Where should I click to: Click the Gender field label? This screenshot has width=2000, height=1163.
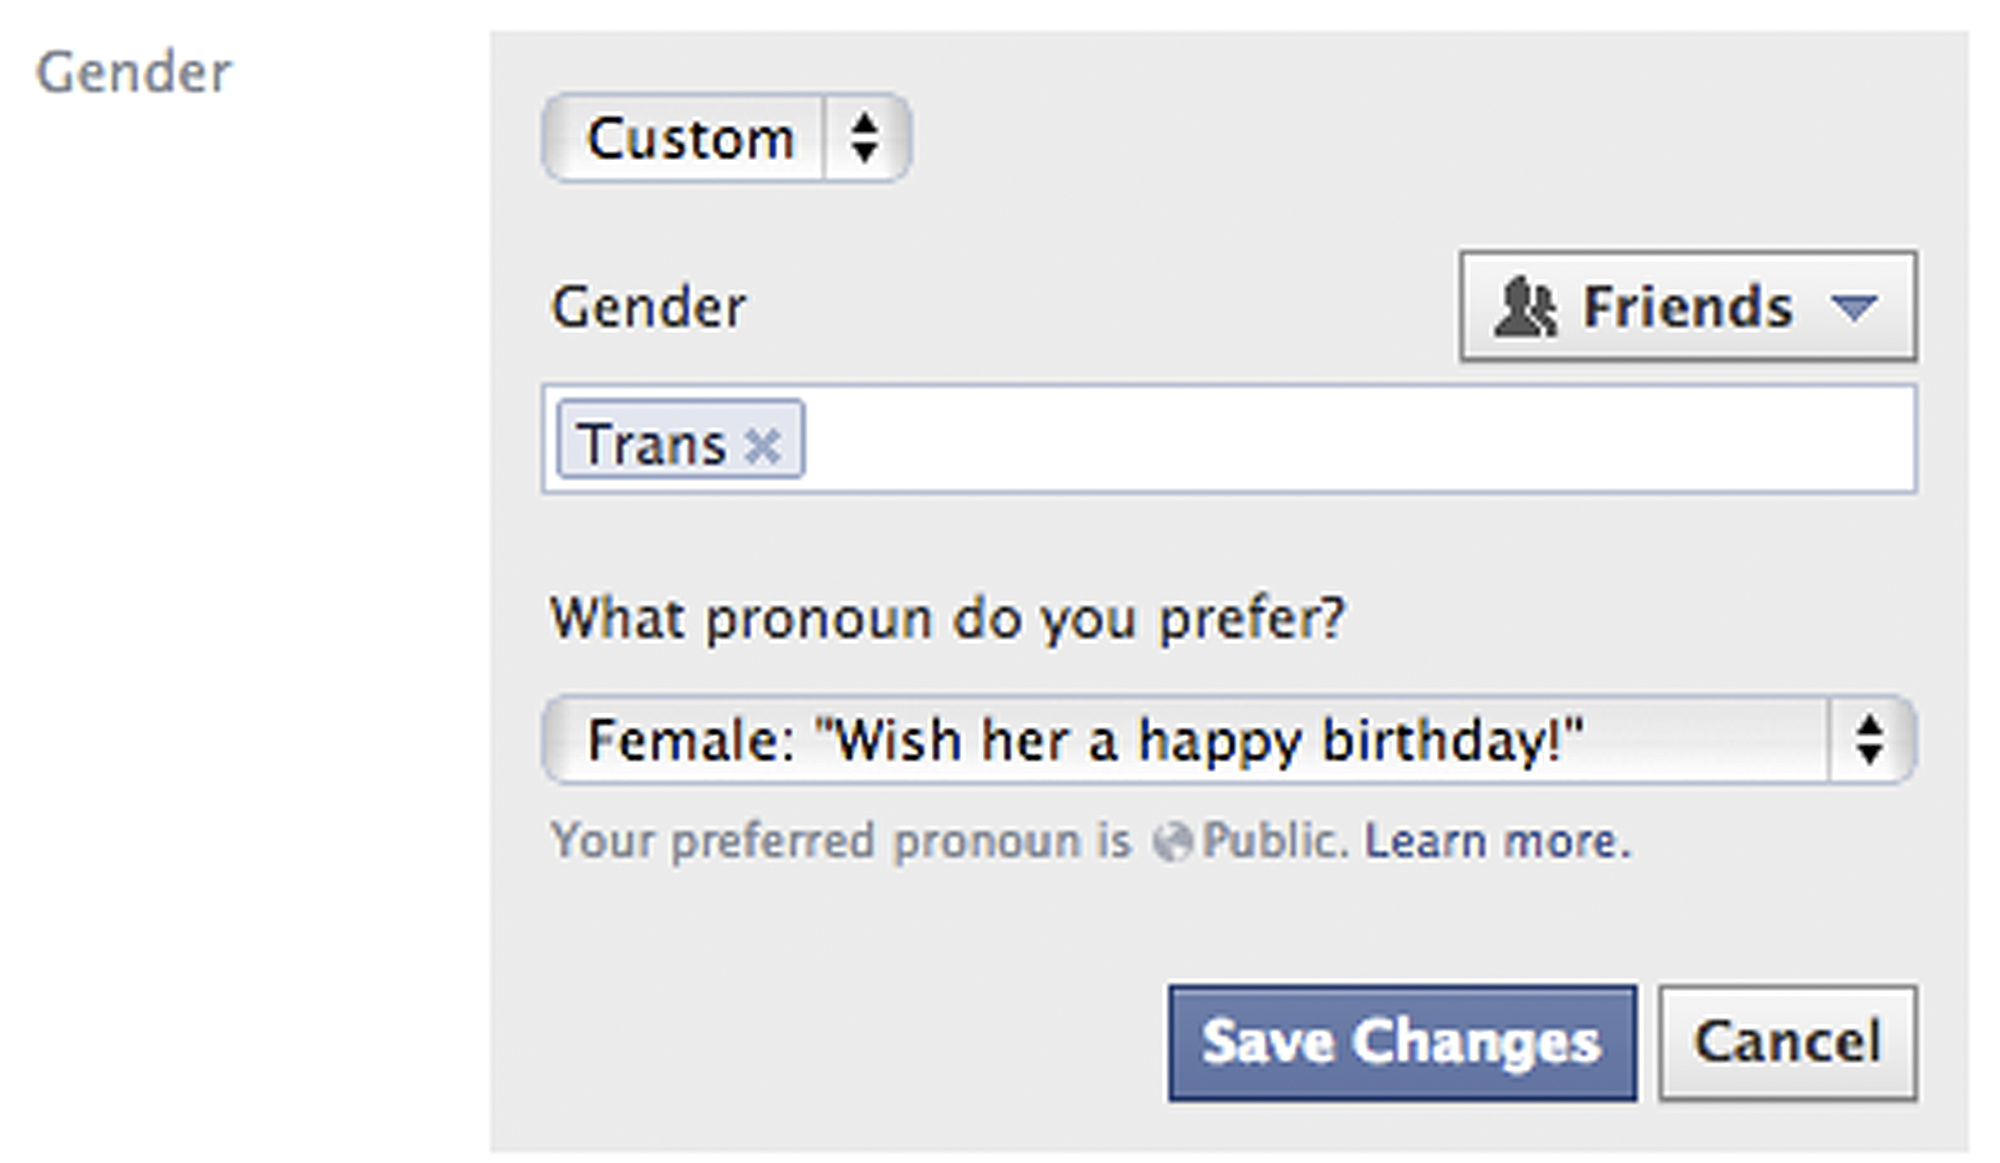(x=648, y=307)
